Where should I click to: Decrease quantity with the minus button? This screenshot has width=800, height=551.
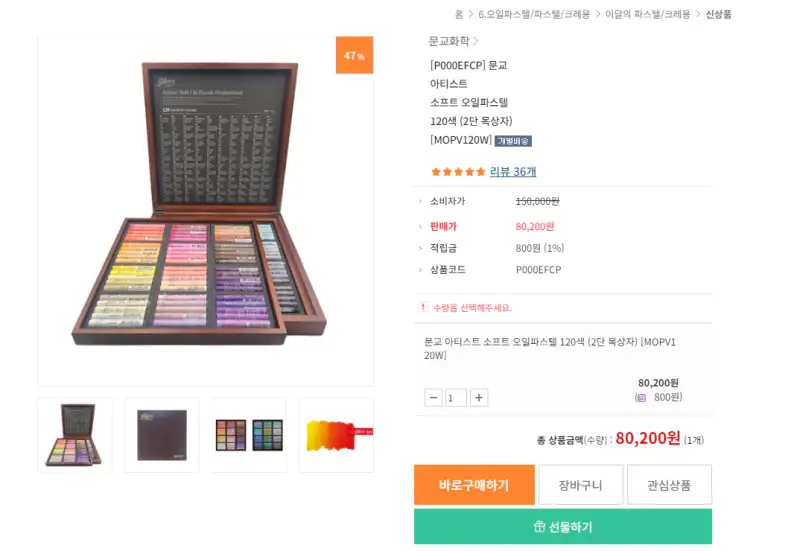(433, 398)
